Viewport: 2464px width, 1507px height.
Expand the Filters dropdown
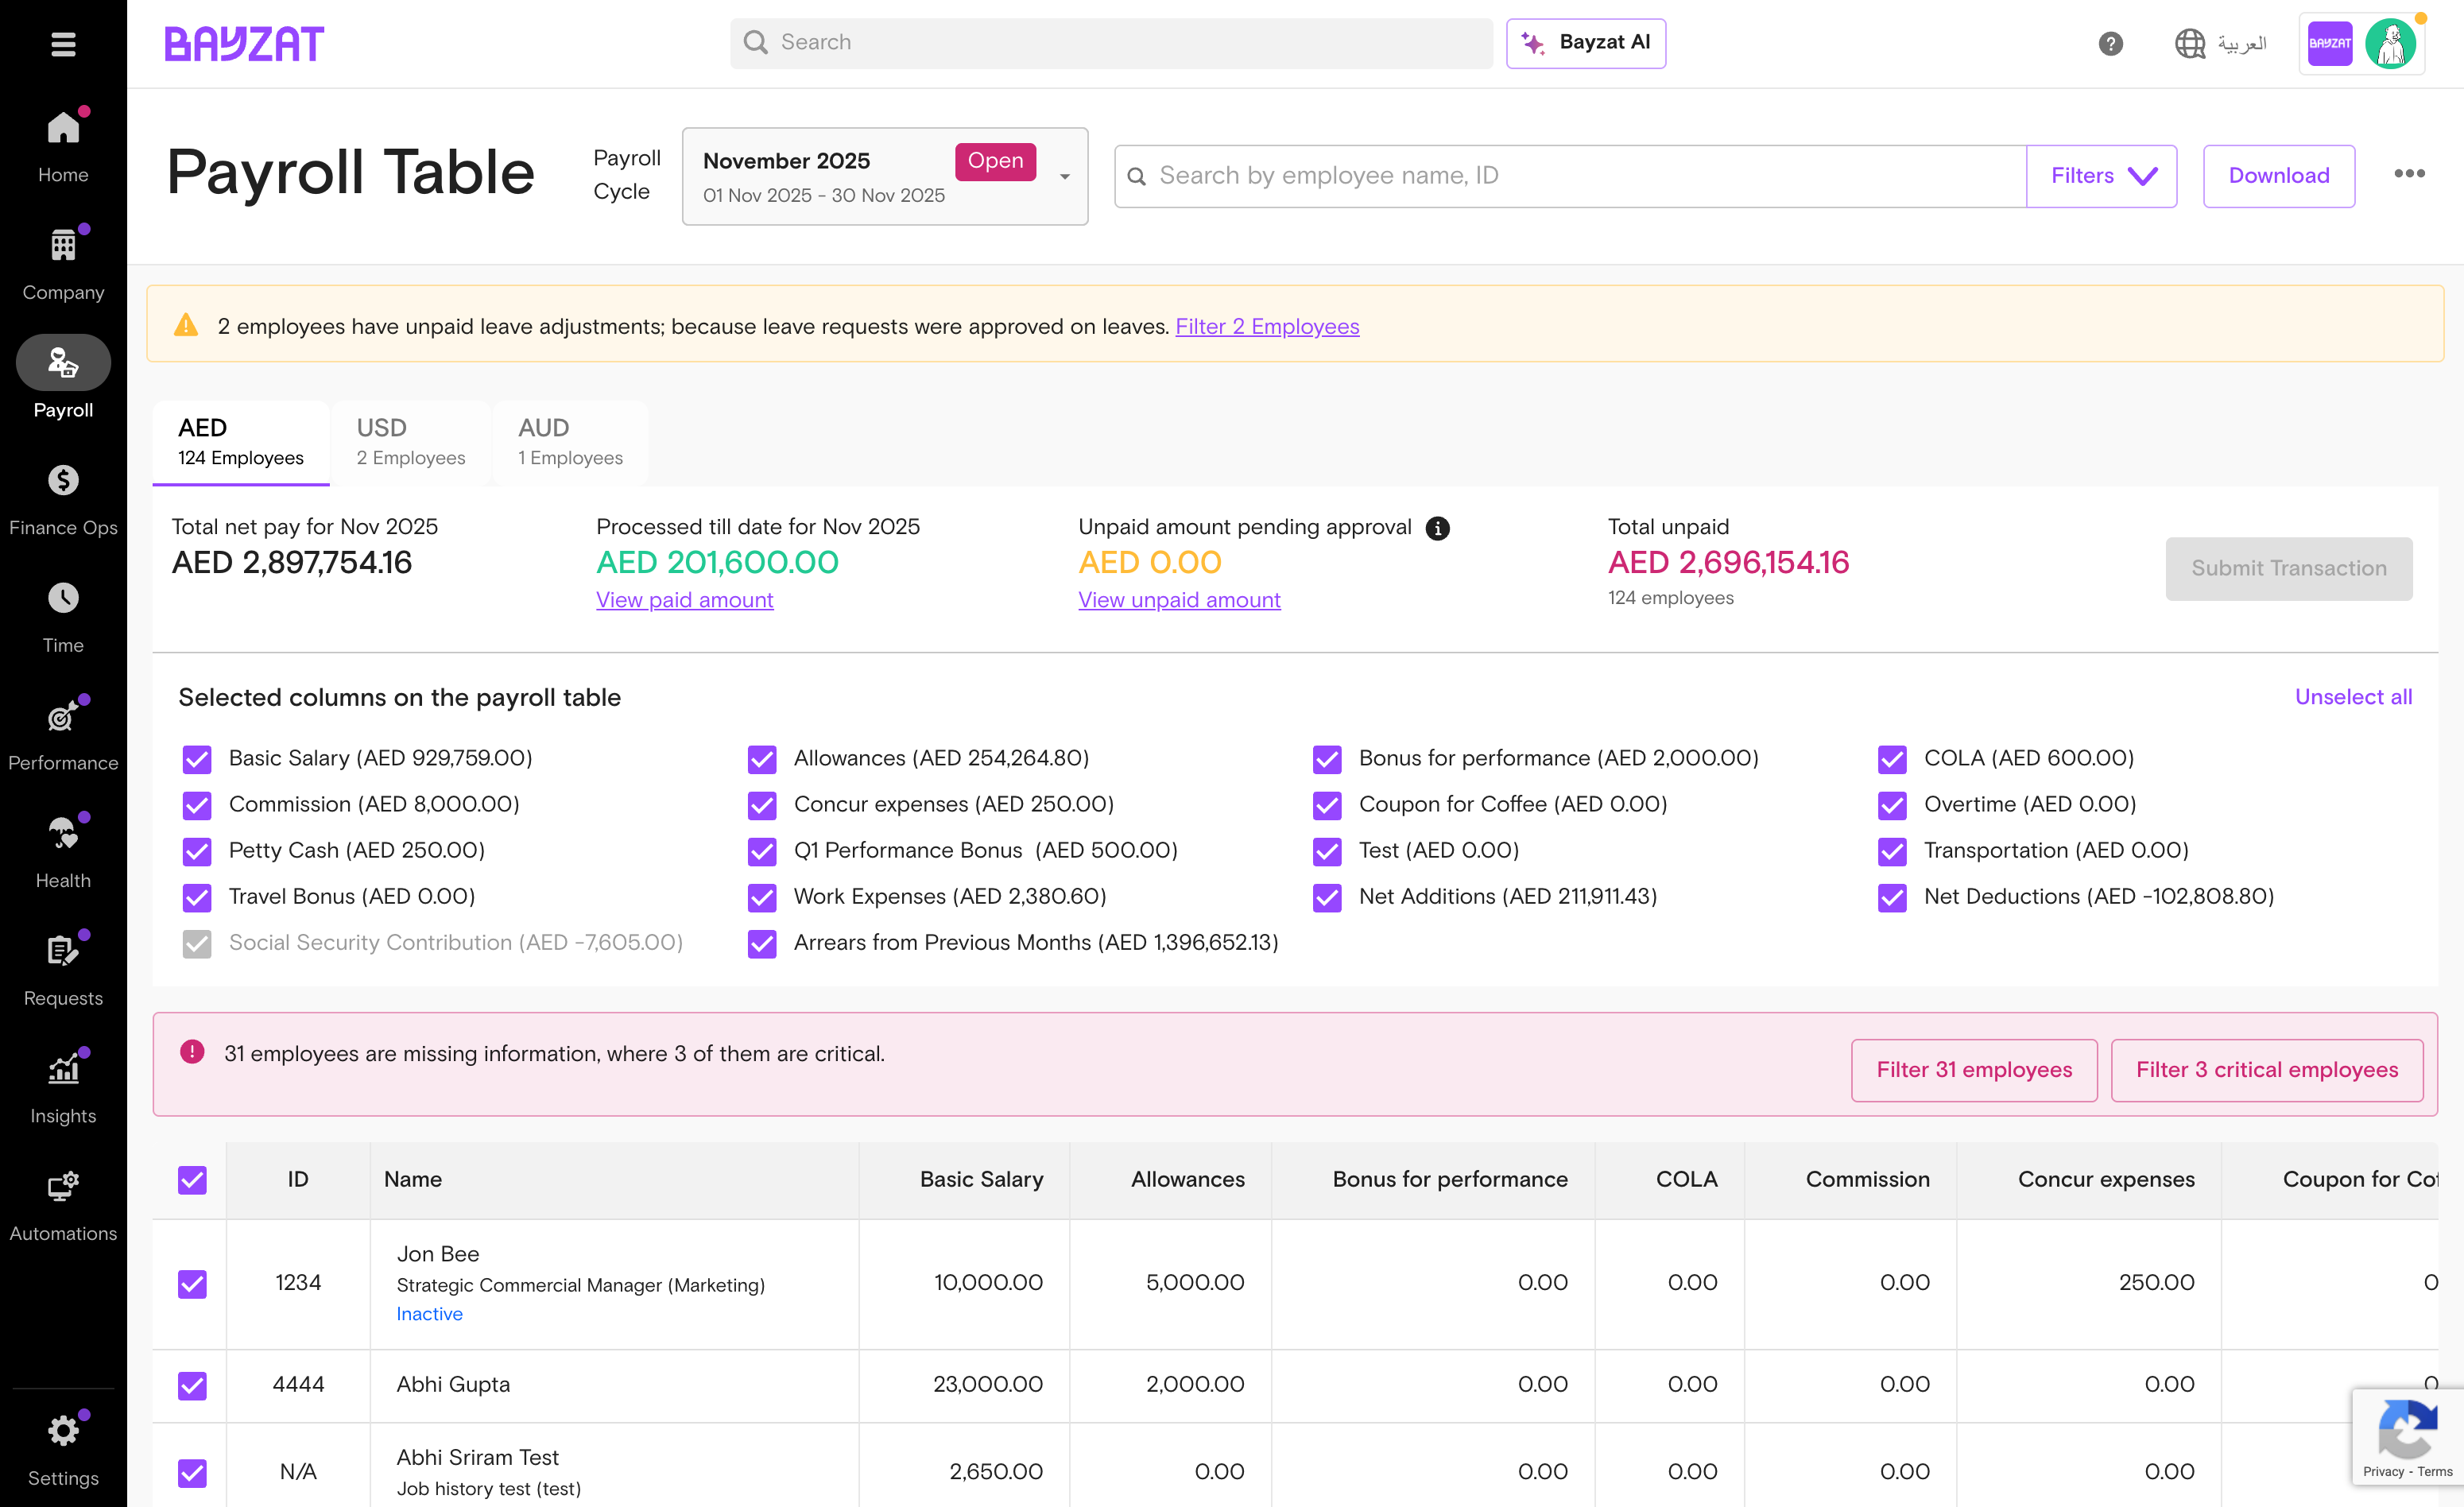[2101, 176]
